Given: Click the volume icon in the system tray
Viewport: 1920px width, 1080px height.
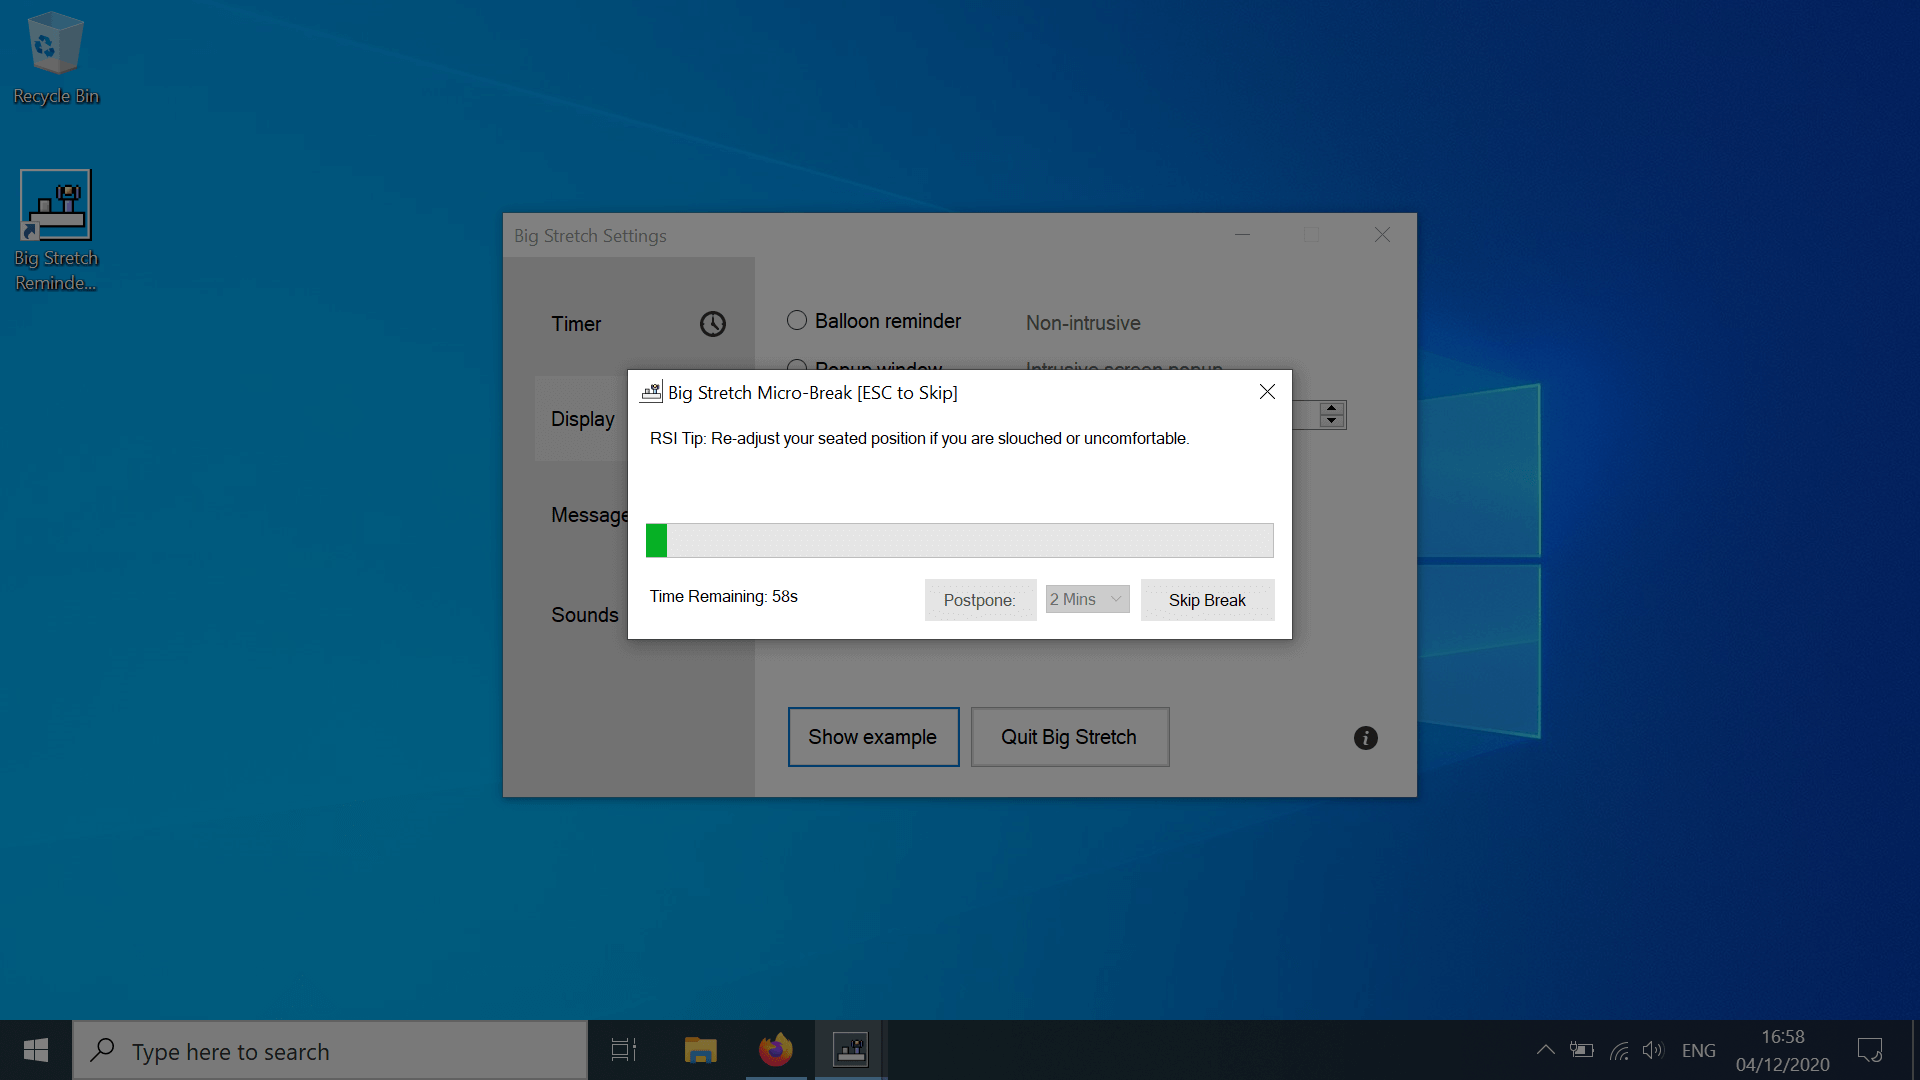Looking at the screenshot, I should [x=1654, y=1050].
